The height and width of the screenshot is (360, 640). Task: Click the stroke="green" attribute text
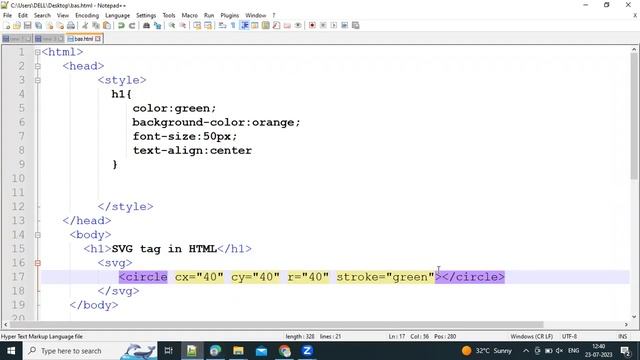tap(385, 277)
